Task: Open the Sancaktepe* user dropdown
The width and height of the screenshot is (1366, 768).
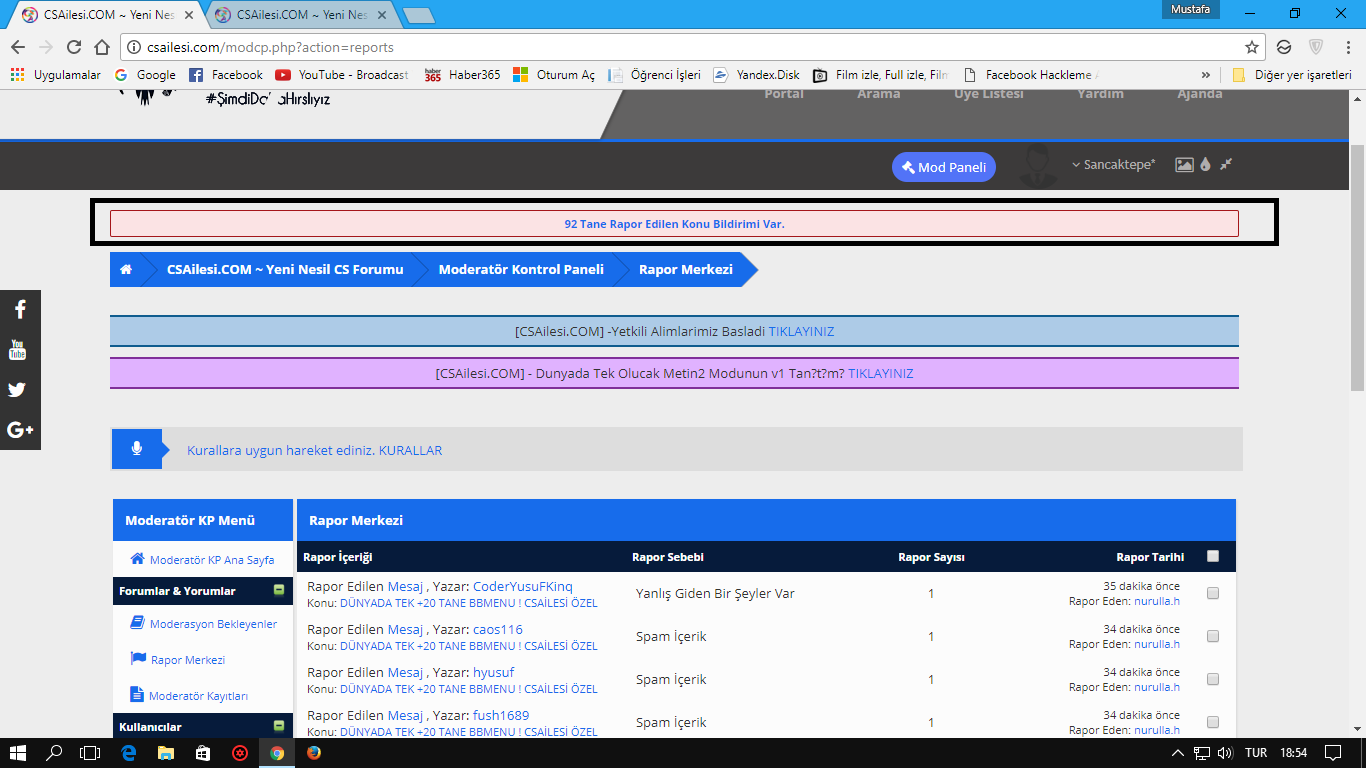Action: [1114, 164]
